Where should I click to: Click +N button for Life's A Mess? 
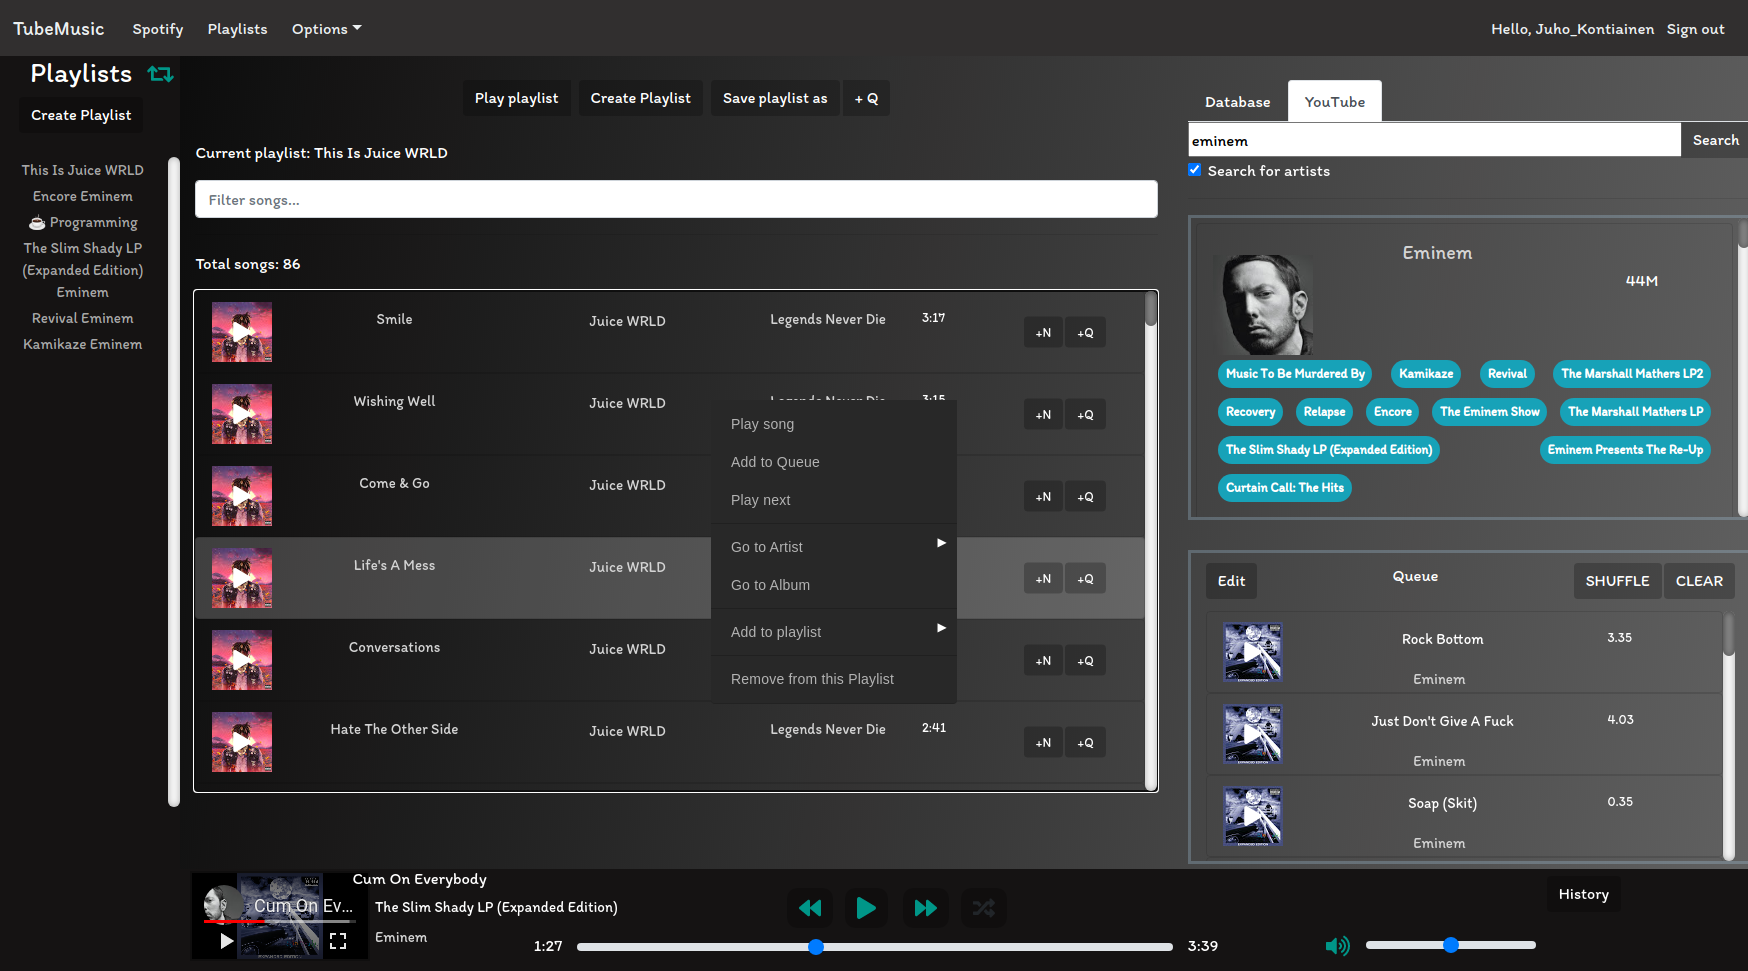tap(1043, 579)
